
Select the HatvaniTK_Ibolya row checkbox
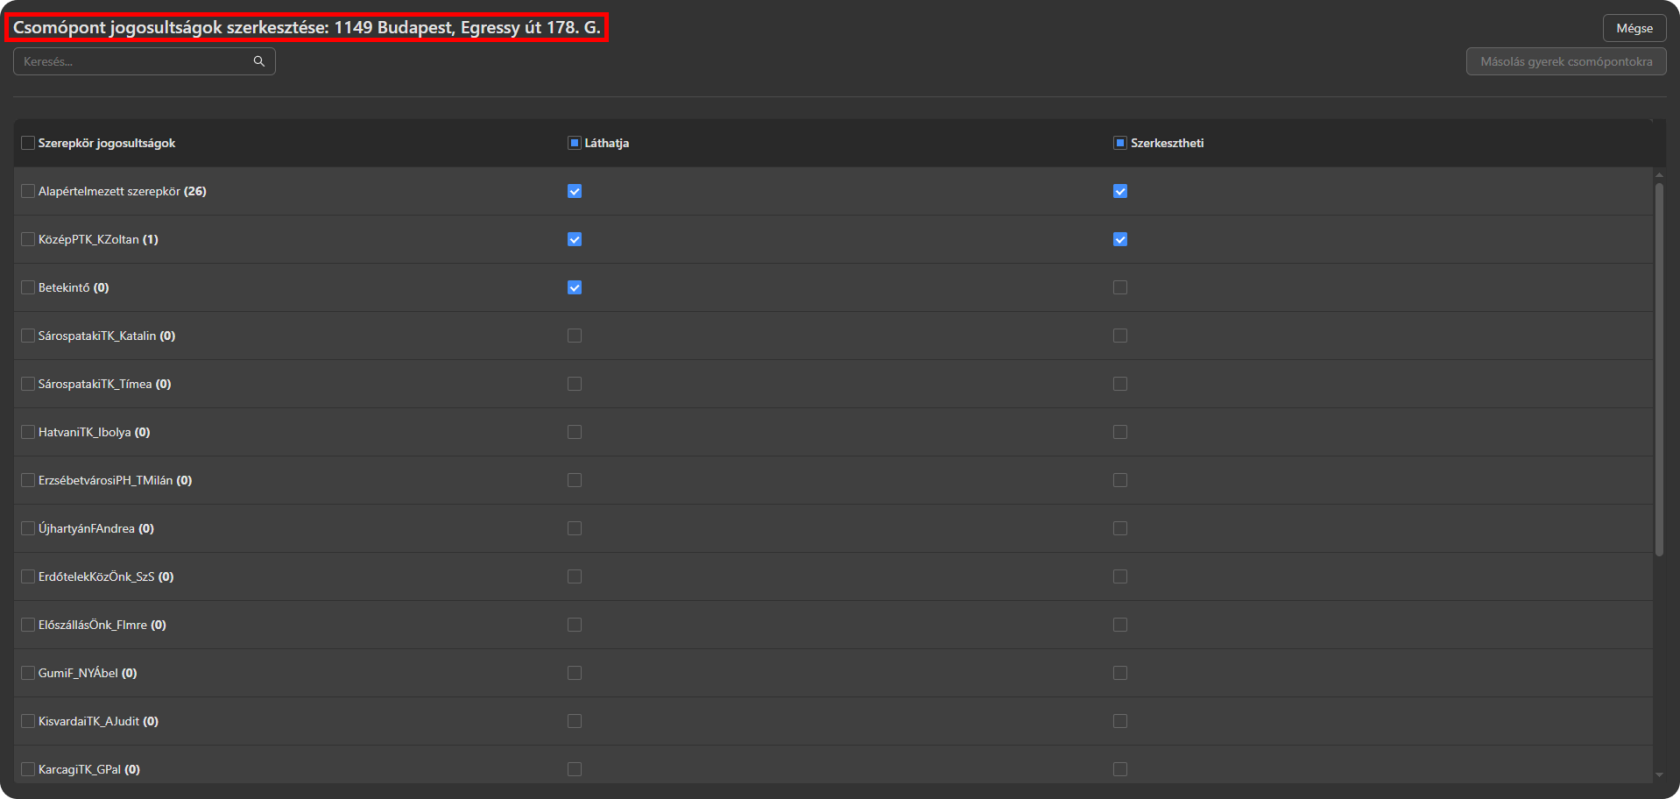pos(28,432)
